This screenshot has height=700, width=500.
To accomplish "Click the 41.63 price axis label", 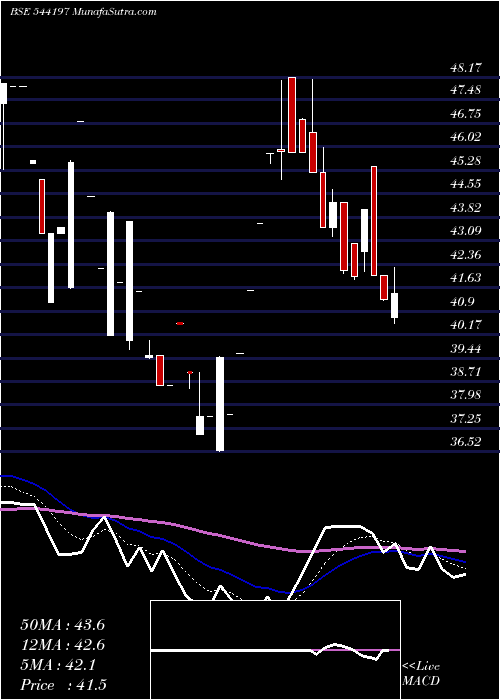I will 466,278.
